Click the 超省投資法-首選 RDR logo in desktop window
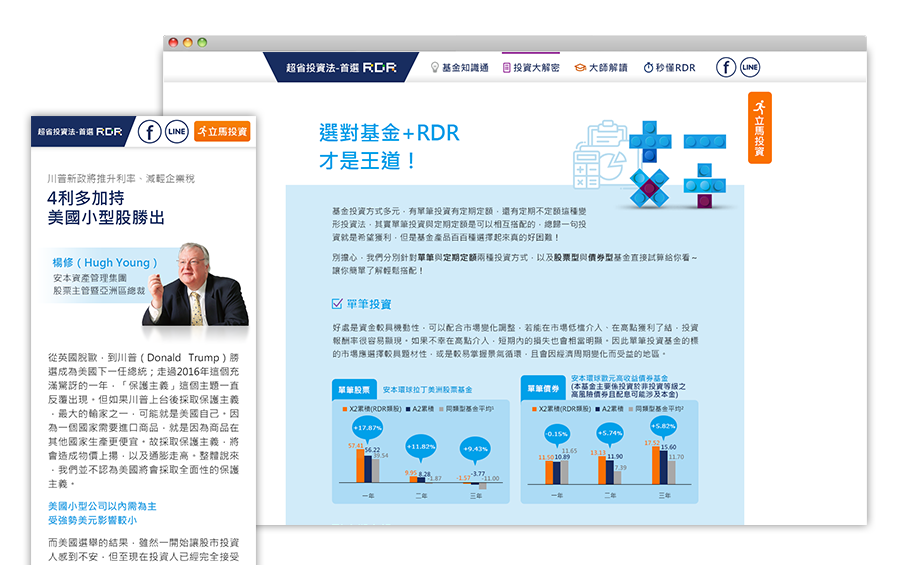Viewport: 900px width, 565px height. (x=341, y=68)
